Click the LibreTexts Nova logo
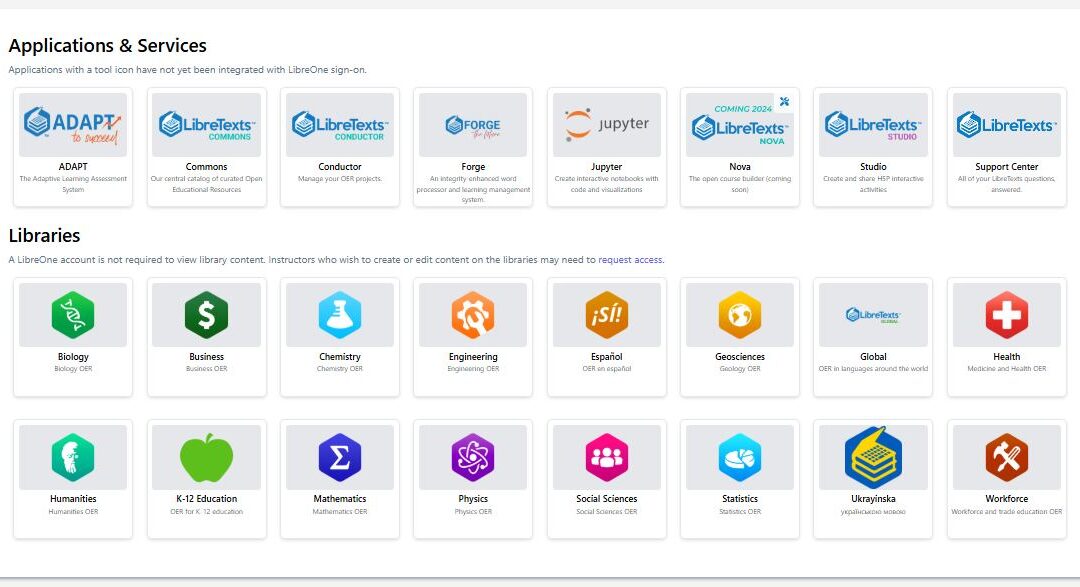This screenshot has height=587, width=1080. pyautogui.click(x=740, y=125)
